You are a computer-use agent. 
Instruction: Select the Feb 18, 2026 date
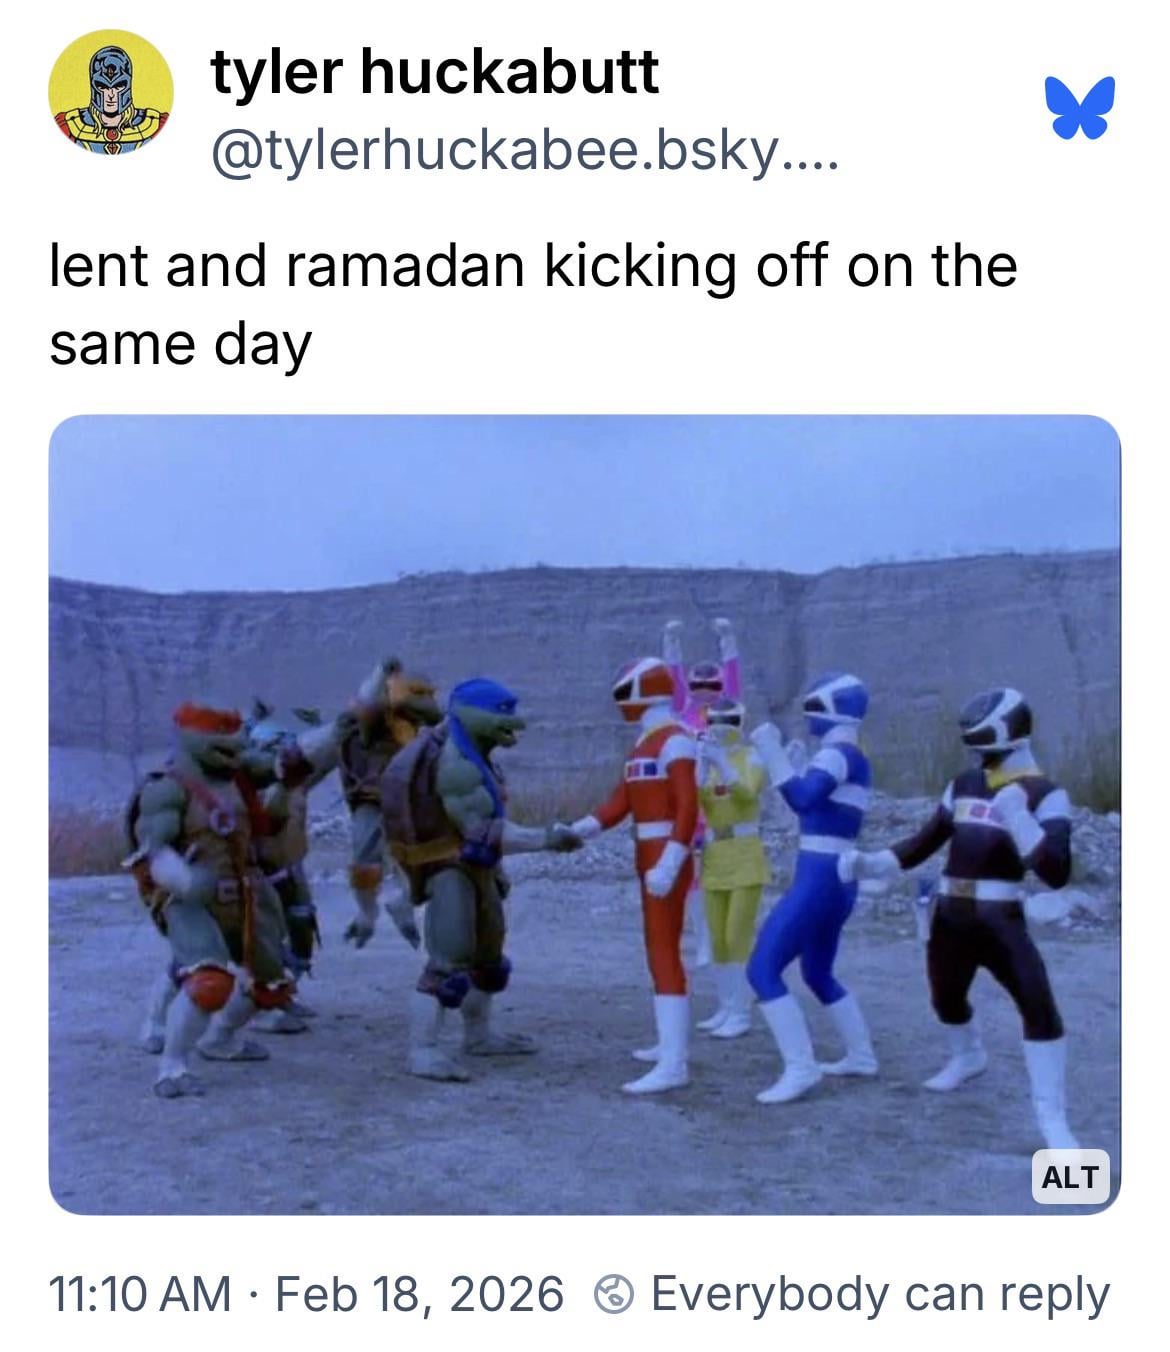tap(418, 1293)
